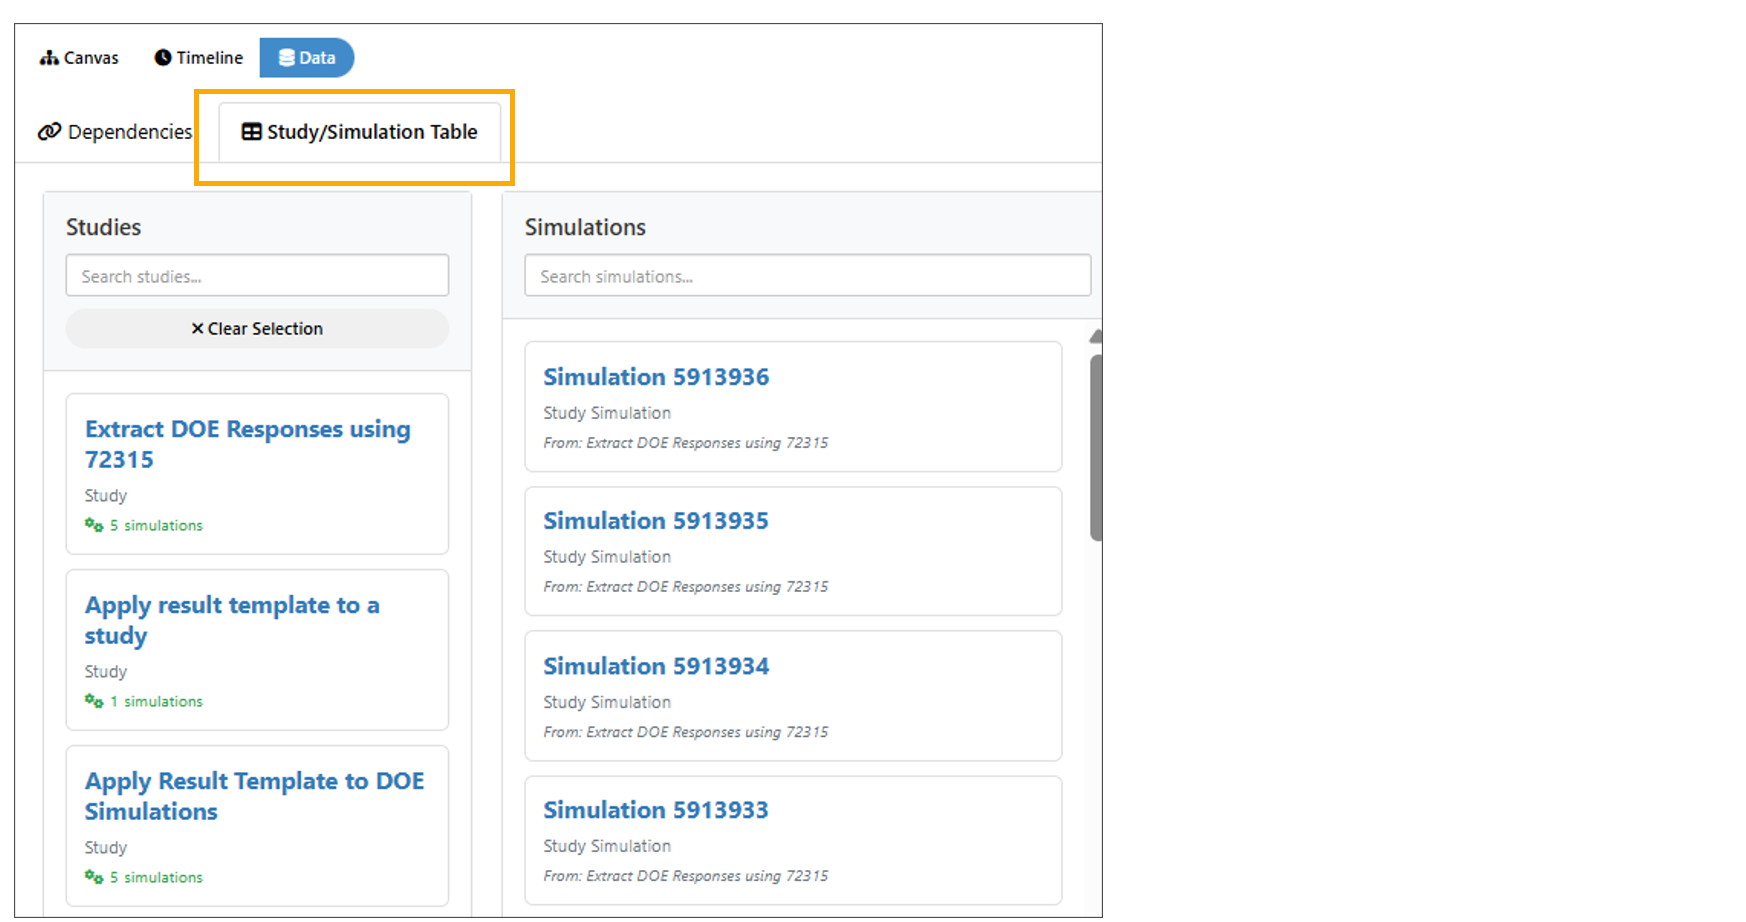Select the Study/Simulation Table tab
This screenshot has height=922, width=1746.
(x=360, y=132)
